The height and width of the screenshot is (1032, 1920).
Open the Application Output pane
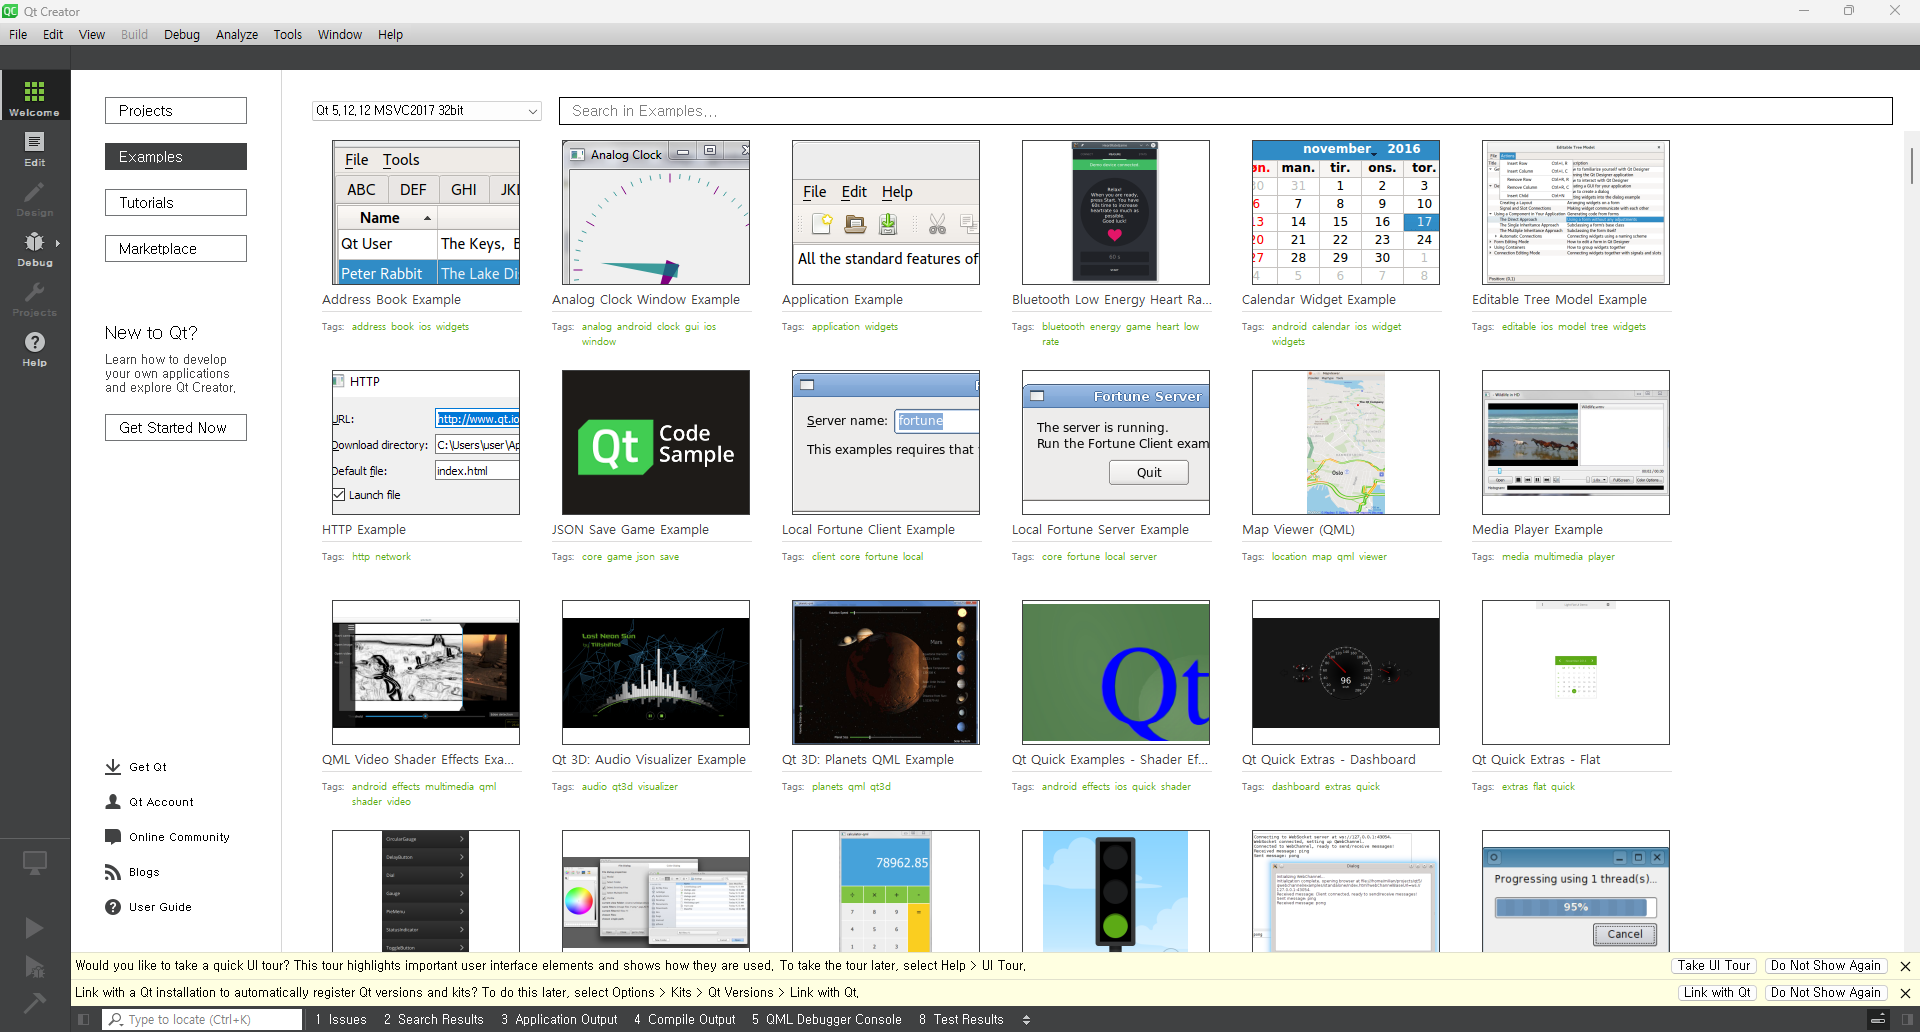click(x=559, y=1019)
